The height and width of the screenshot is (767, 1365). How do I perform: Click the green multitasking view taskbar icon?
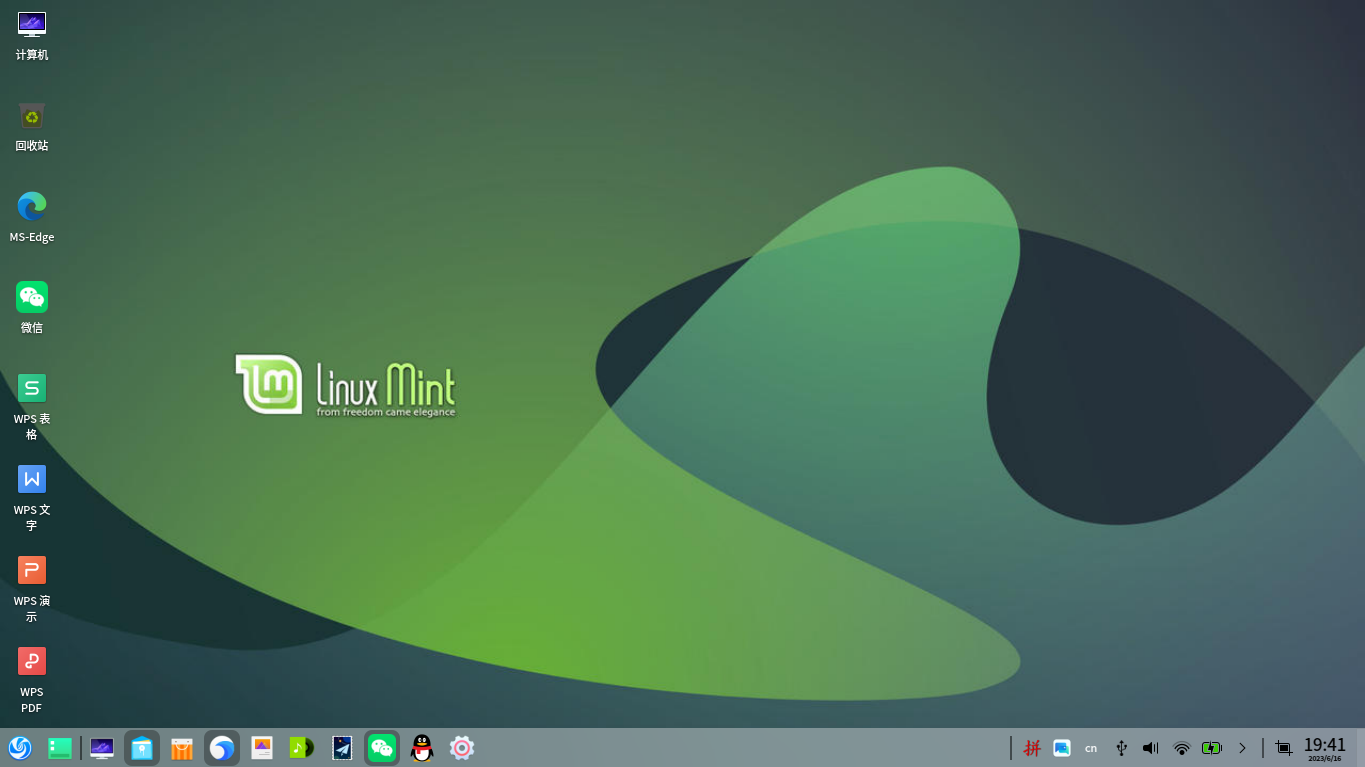point(60,748)
